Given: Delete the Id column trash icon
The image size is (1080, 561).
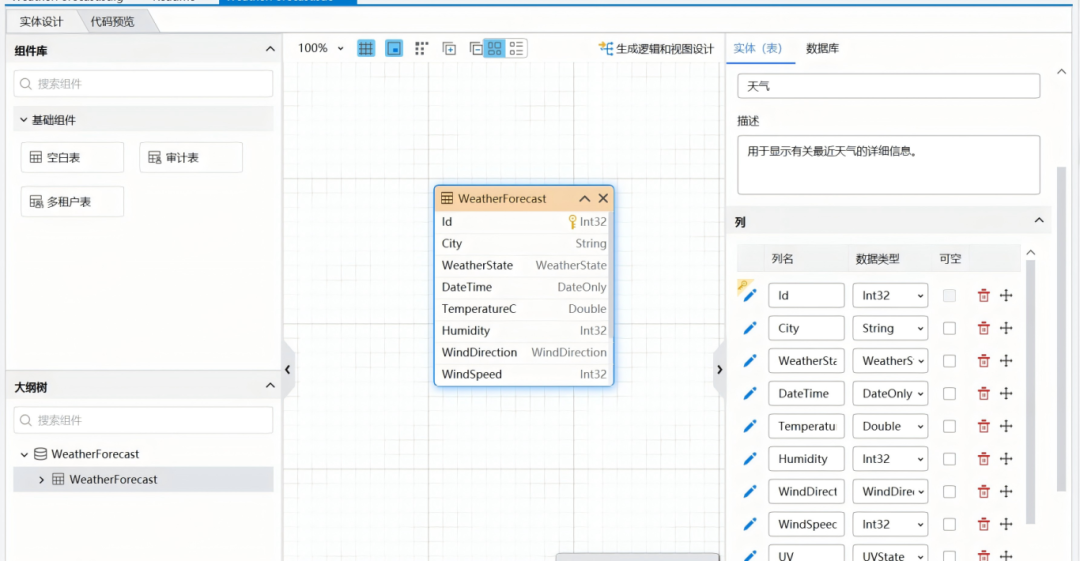Looking at the screenshot, I should 984,296.
